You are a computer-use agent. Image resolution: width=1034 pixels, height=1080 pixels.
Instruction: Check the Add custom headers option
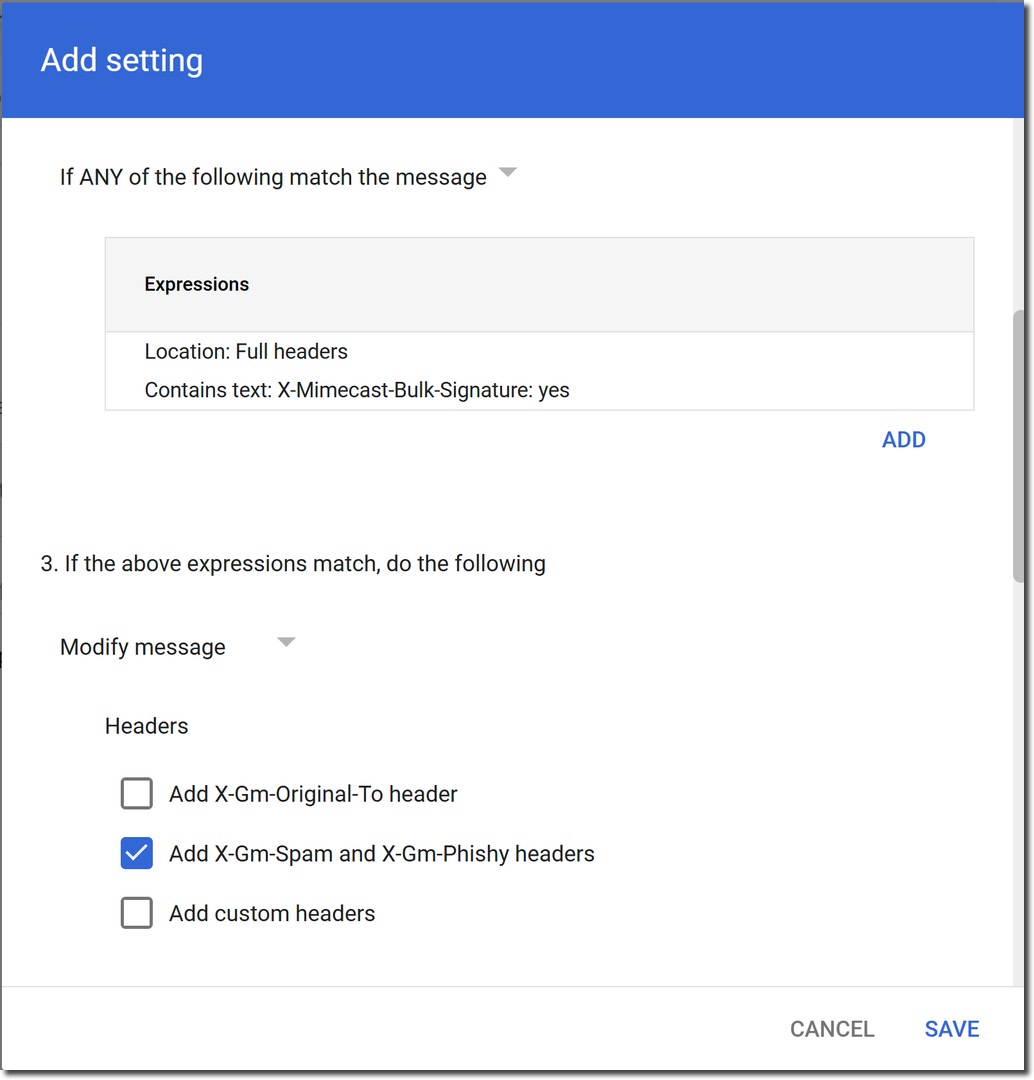(136, 912)
